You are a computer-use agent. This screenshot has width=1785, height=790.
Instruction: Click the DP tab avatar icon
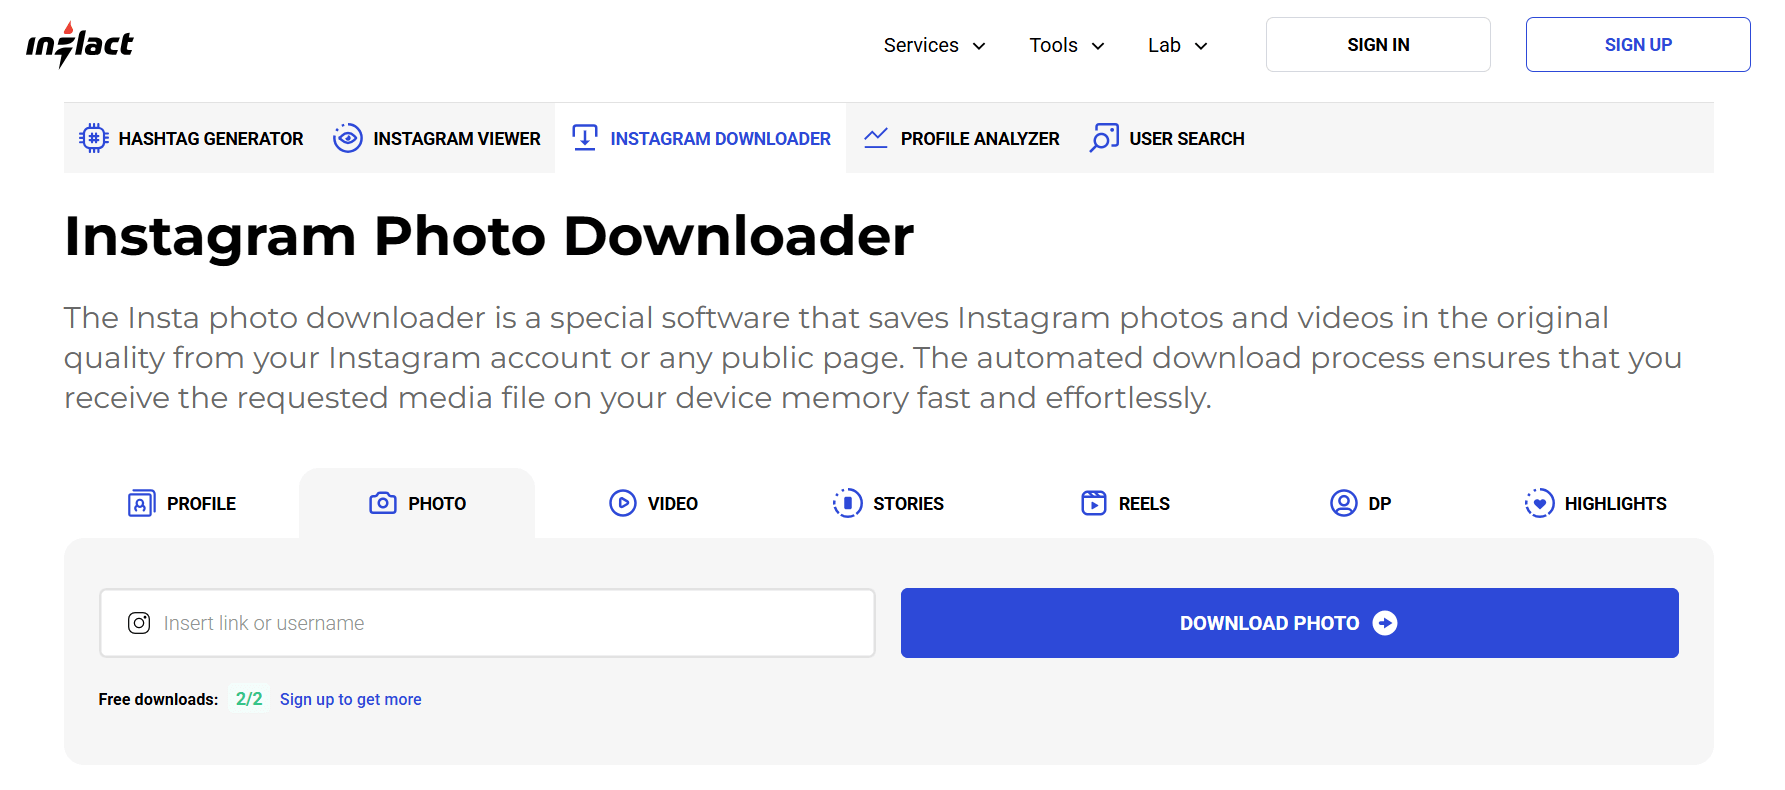tap(1344, 503)
